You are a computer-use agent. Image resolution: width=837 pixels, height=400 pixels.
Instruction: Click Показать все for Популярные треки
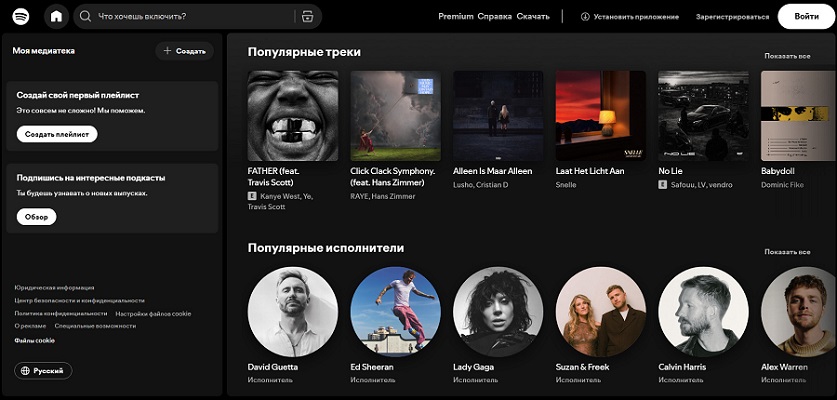[787, 56]
